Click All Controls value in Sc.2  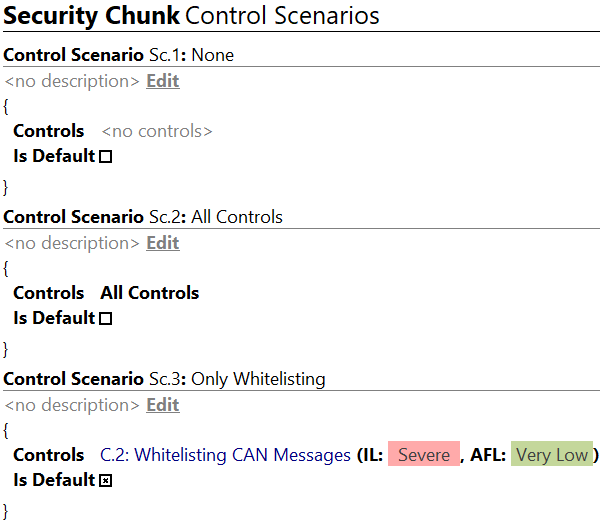tap(150, 293)
